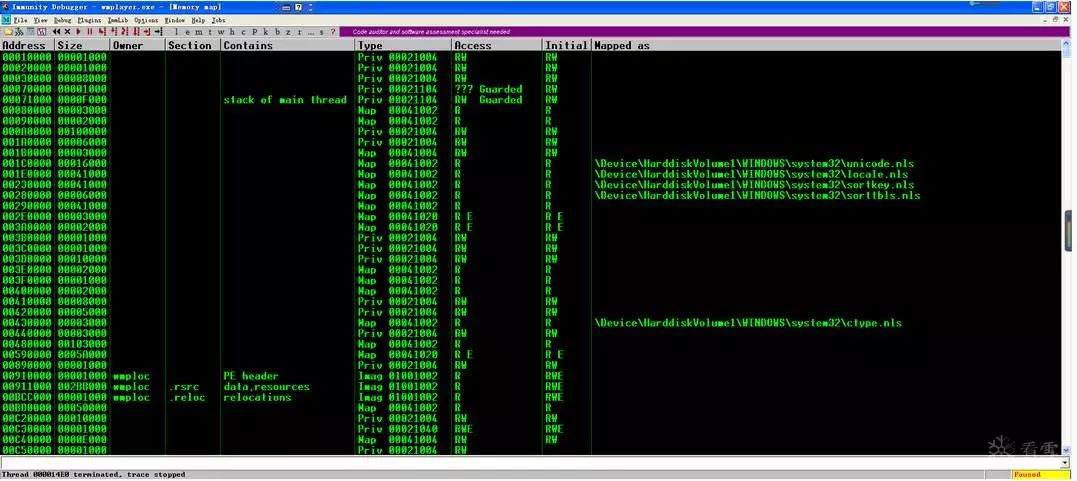
Task: Click the purple code auditor banner
Action: (702, 32)
